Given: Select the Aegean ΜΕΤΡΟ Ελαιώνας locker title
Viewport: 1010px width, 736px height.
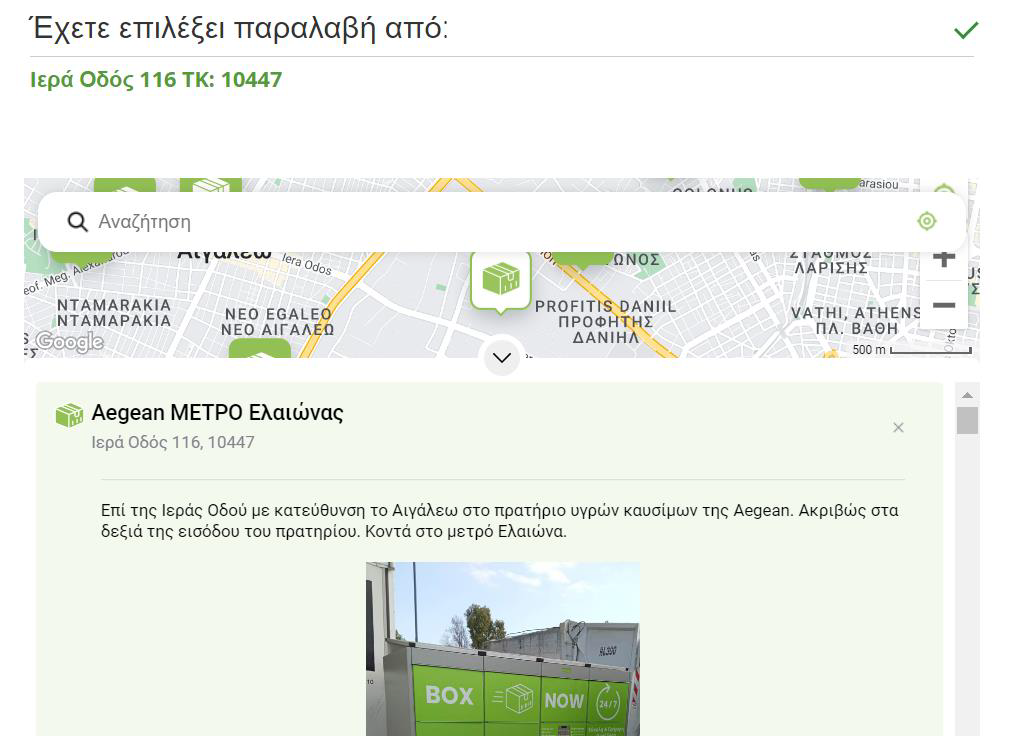Looking at the screenshot, I should coord(217,413).
